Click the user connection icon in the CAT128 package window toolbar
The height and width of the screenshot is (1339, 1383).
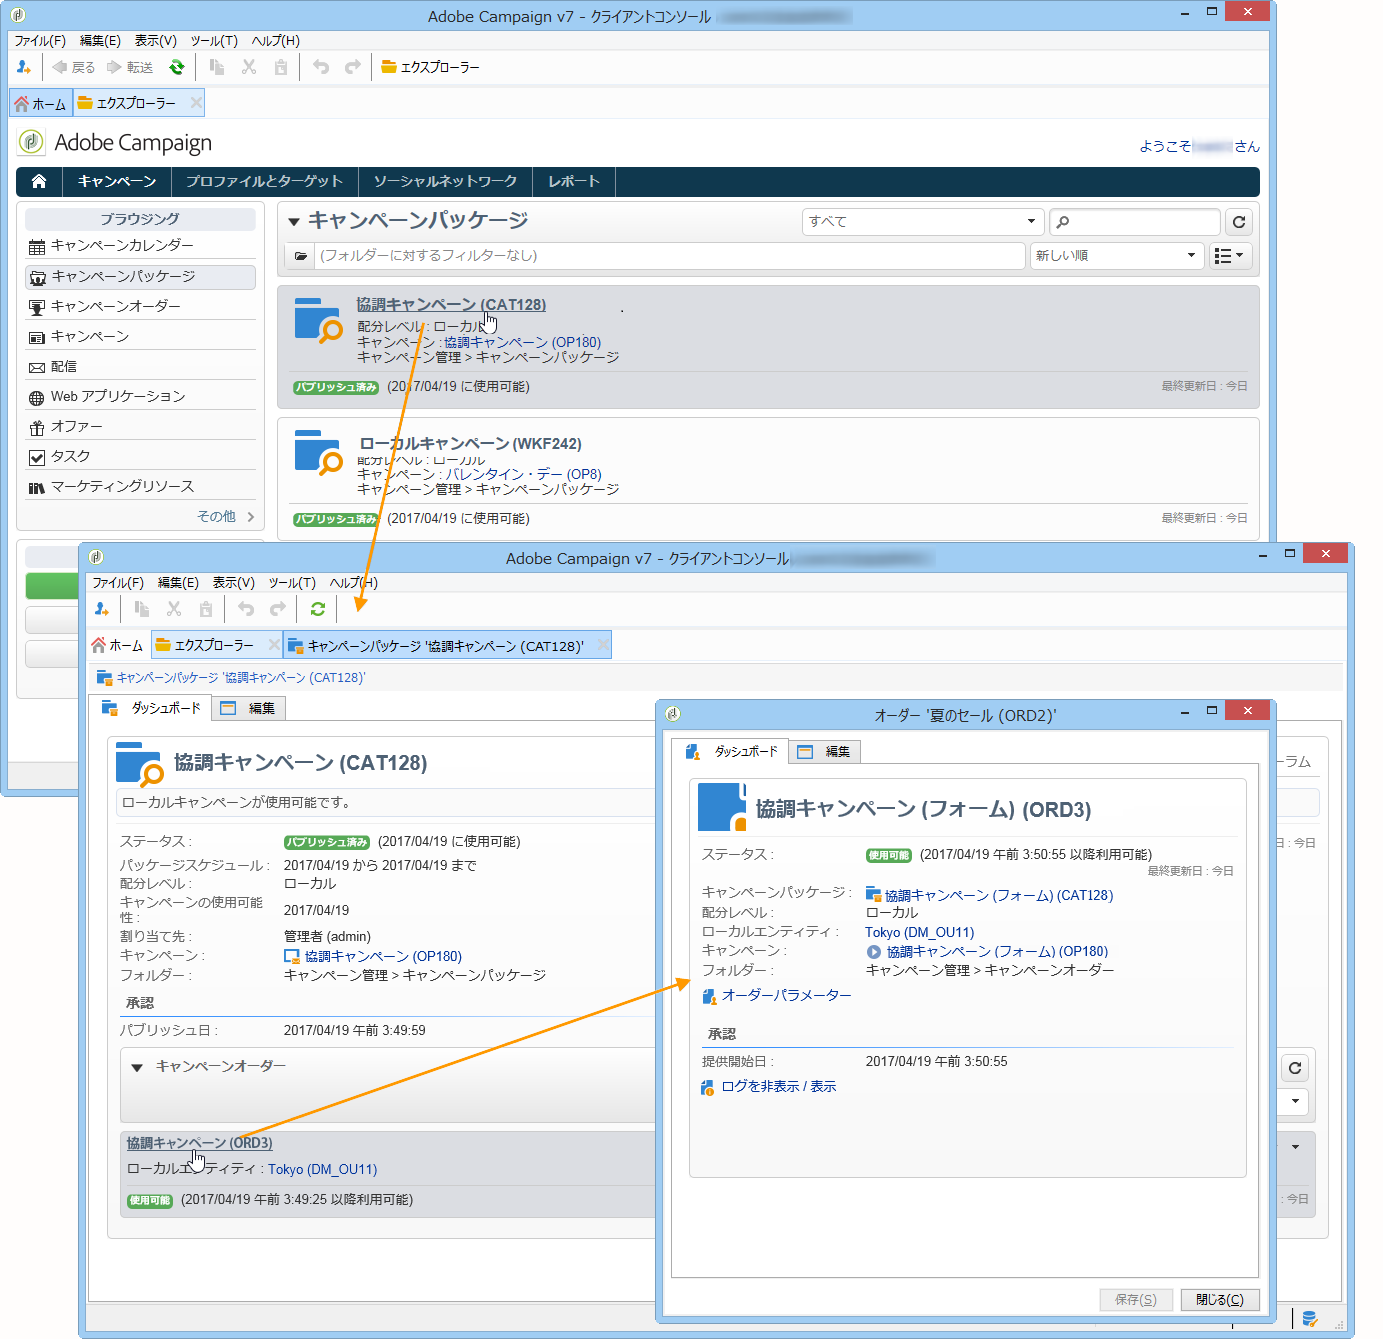point(102,609)
